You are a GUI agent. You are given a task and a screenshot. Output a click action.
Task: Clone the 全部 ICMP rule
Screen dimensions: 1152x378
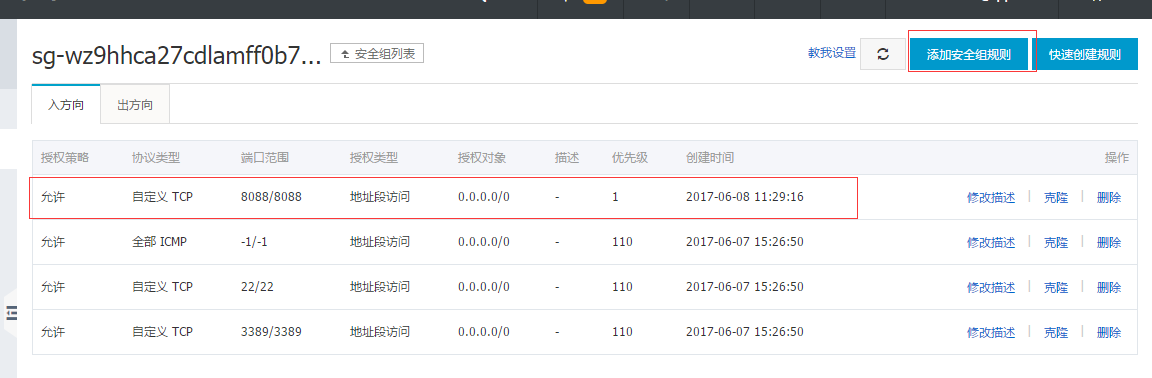[x=1056, y=242]
